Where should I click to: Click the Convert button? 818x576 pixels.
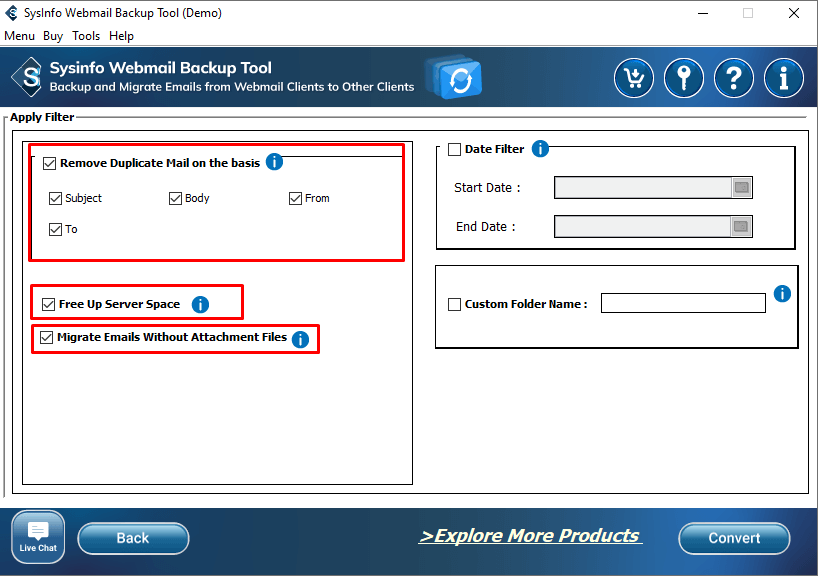pos(734,538)
